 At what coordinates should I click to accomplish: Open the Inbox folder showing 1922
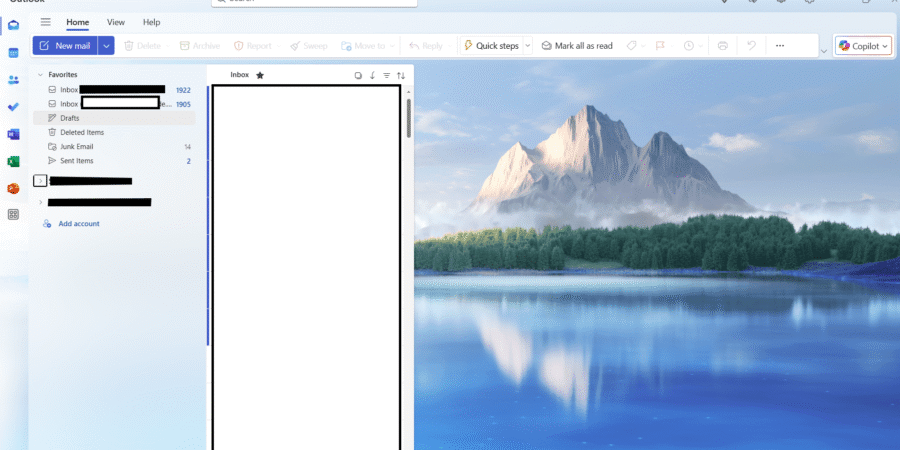pyautogui.click(x=114, y=90)
